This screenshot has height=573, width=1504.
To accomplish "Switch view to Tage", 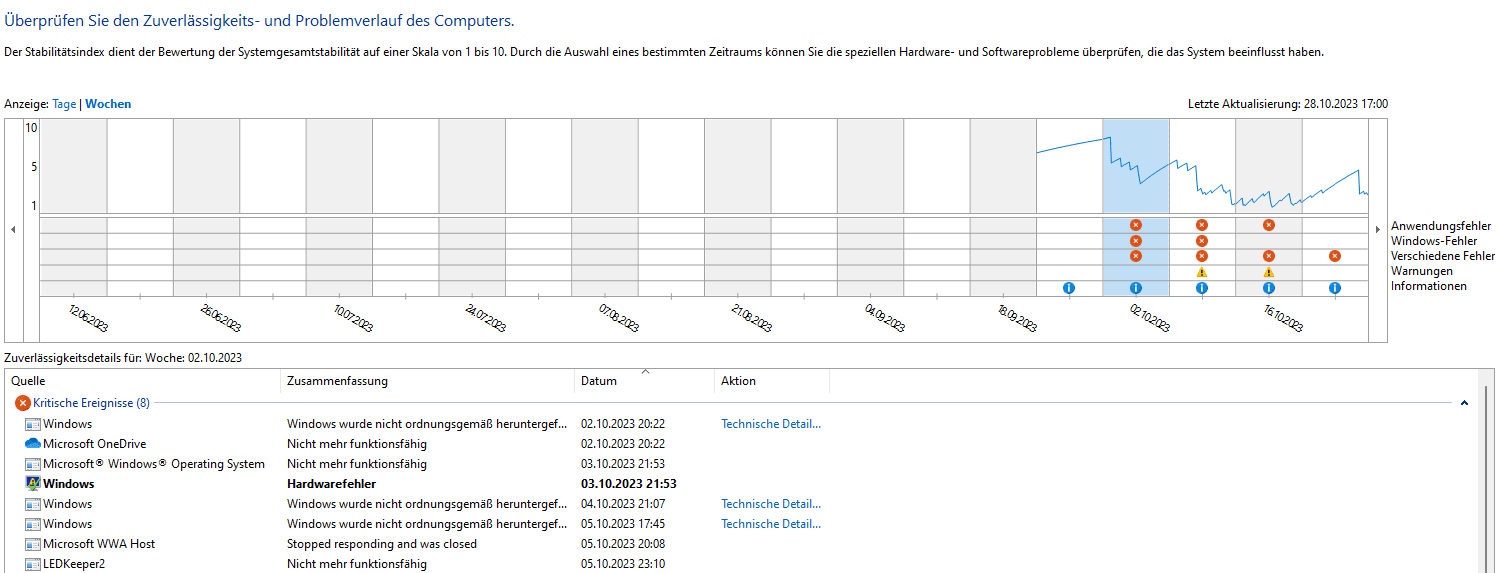I will click(x=64, y=104).
